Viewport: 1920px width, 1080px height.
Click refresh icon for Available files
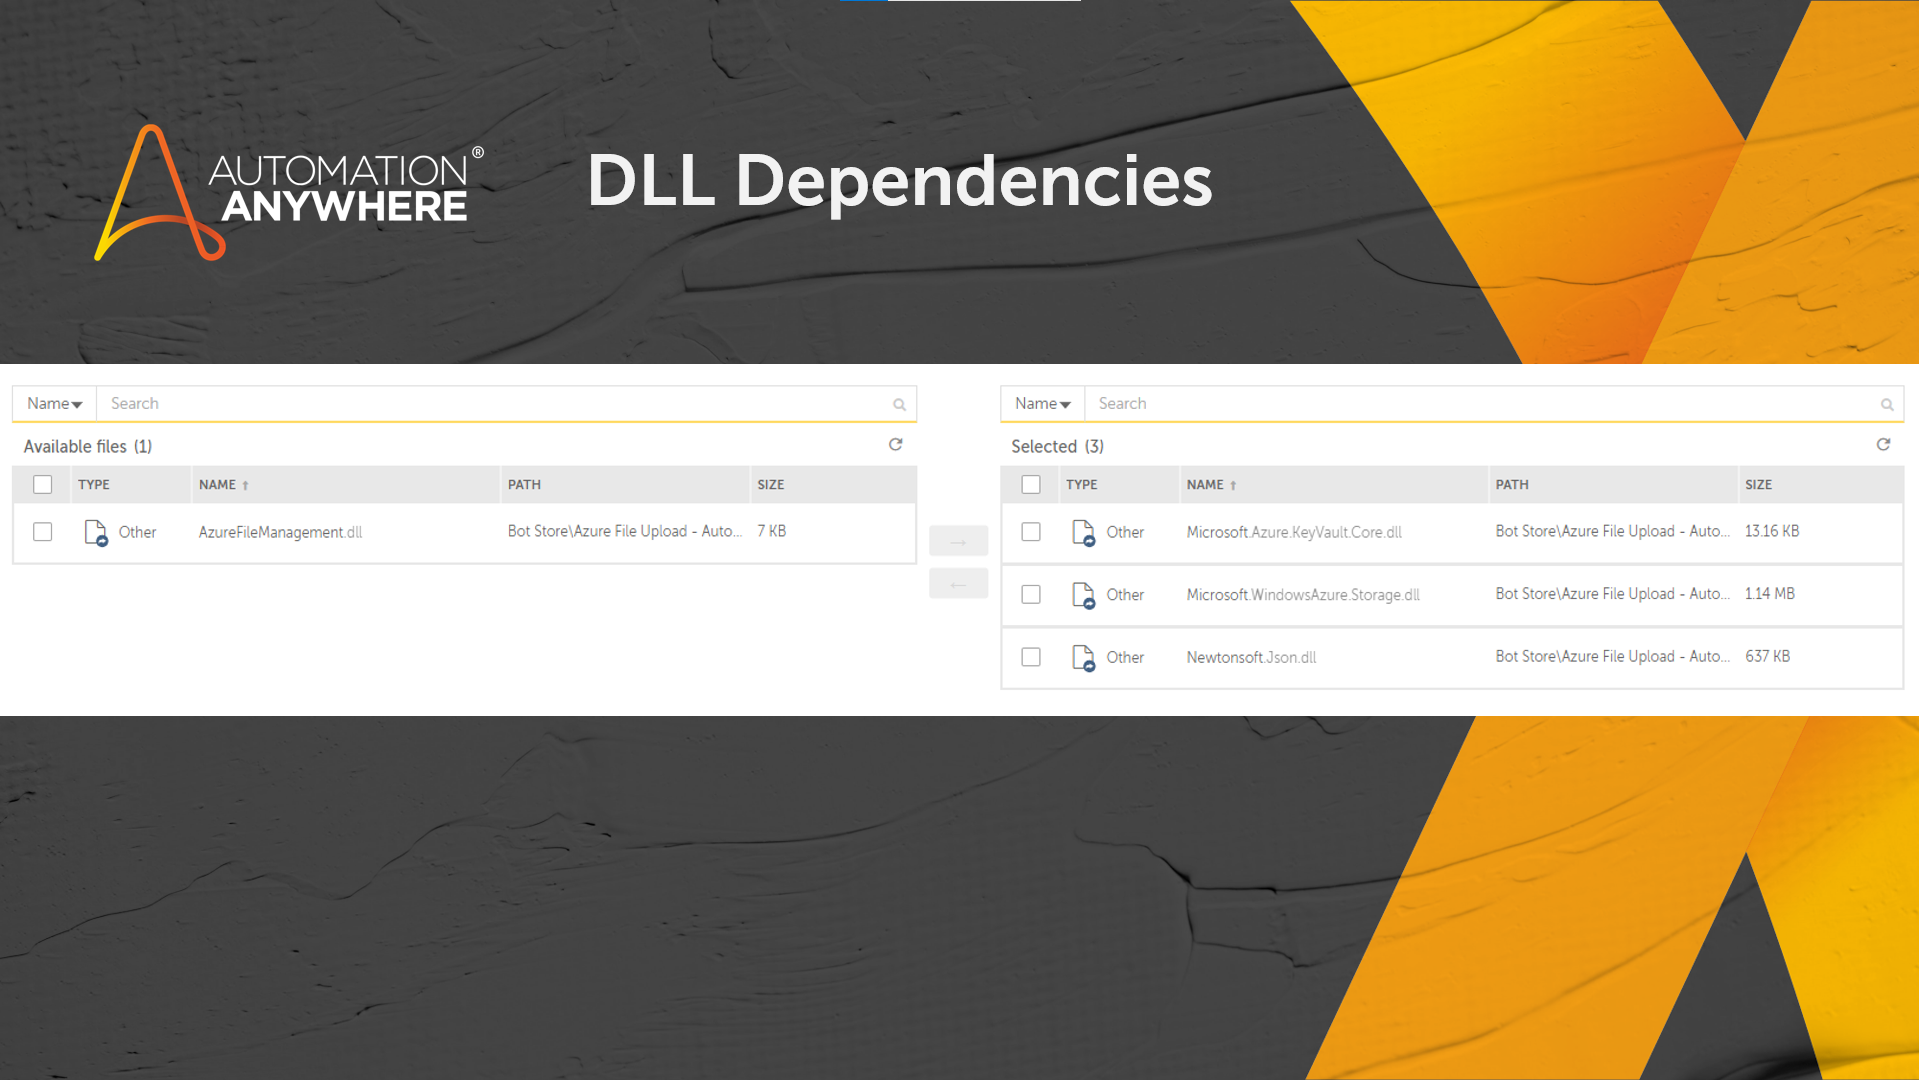point(895,445)
